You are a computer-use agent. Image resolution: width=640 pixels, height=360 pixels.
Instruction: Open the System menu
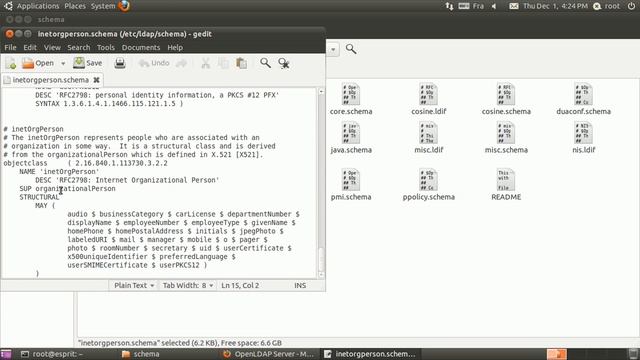(x=103, y=6)
